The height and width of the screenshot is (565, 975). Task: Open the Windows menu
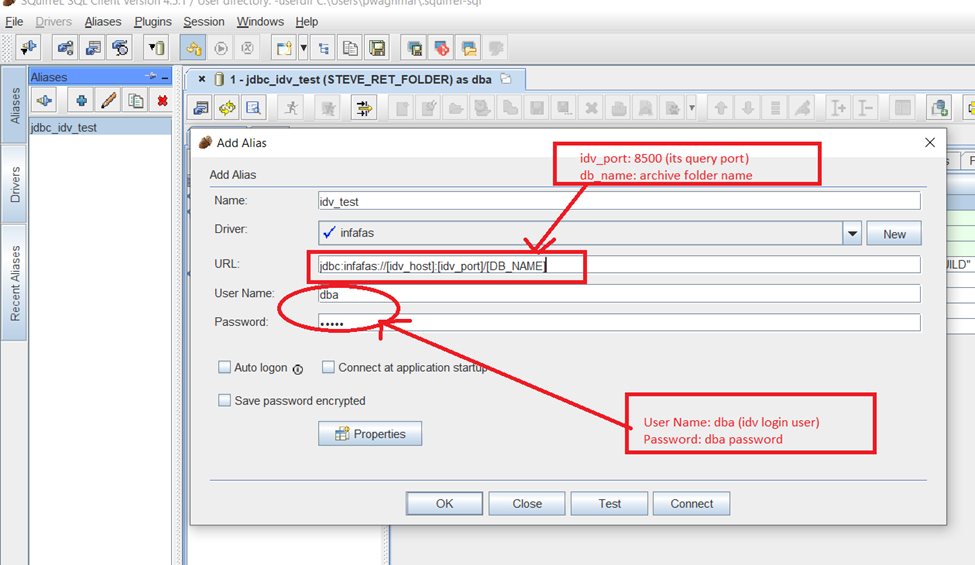(x=260, y=22)
